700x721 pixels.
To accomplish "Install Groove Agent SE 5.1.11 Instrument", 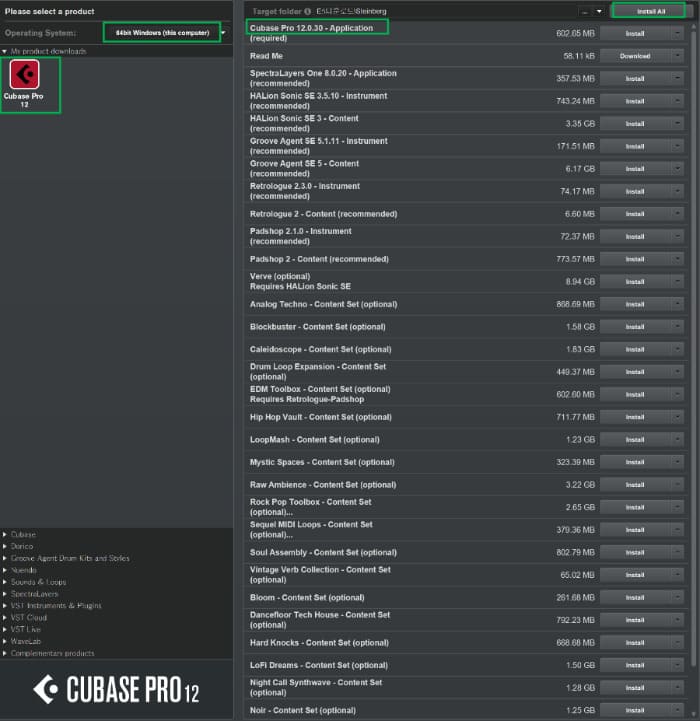I will [635, 146].
